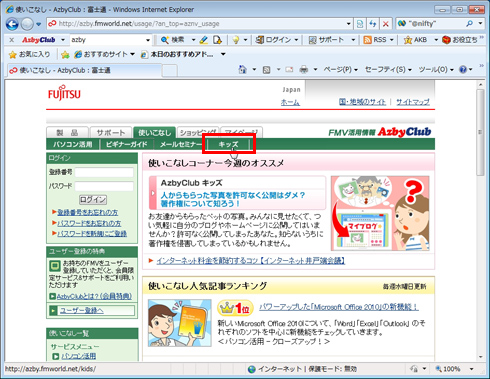Click the パスワード input field
The height and width of the screenshot is (379, 490).
coord(104,186)
